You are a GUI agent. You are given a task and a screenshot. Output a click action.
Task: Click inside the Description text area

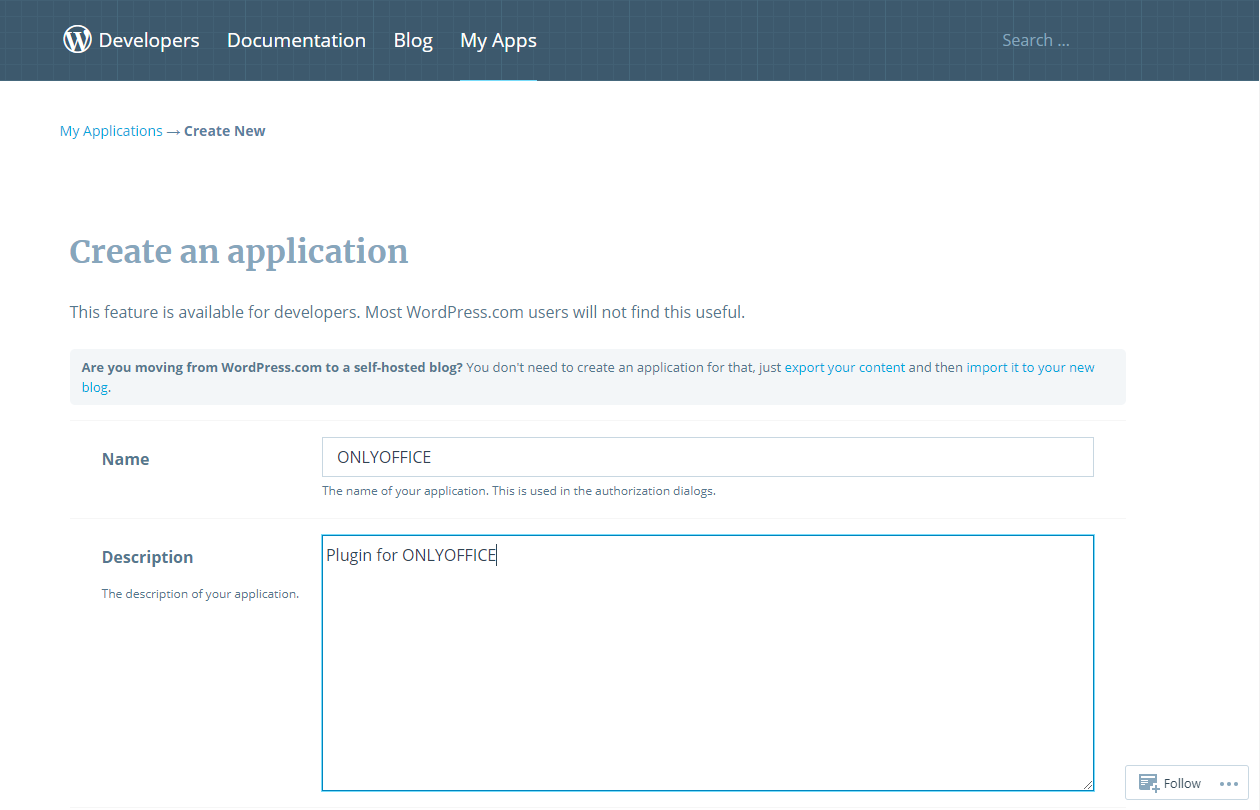tap(707, 663)
